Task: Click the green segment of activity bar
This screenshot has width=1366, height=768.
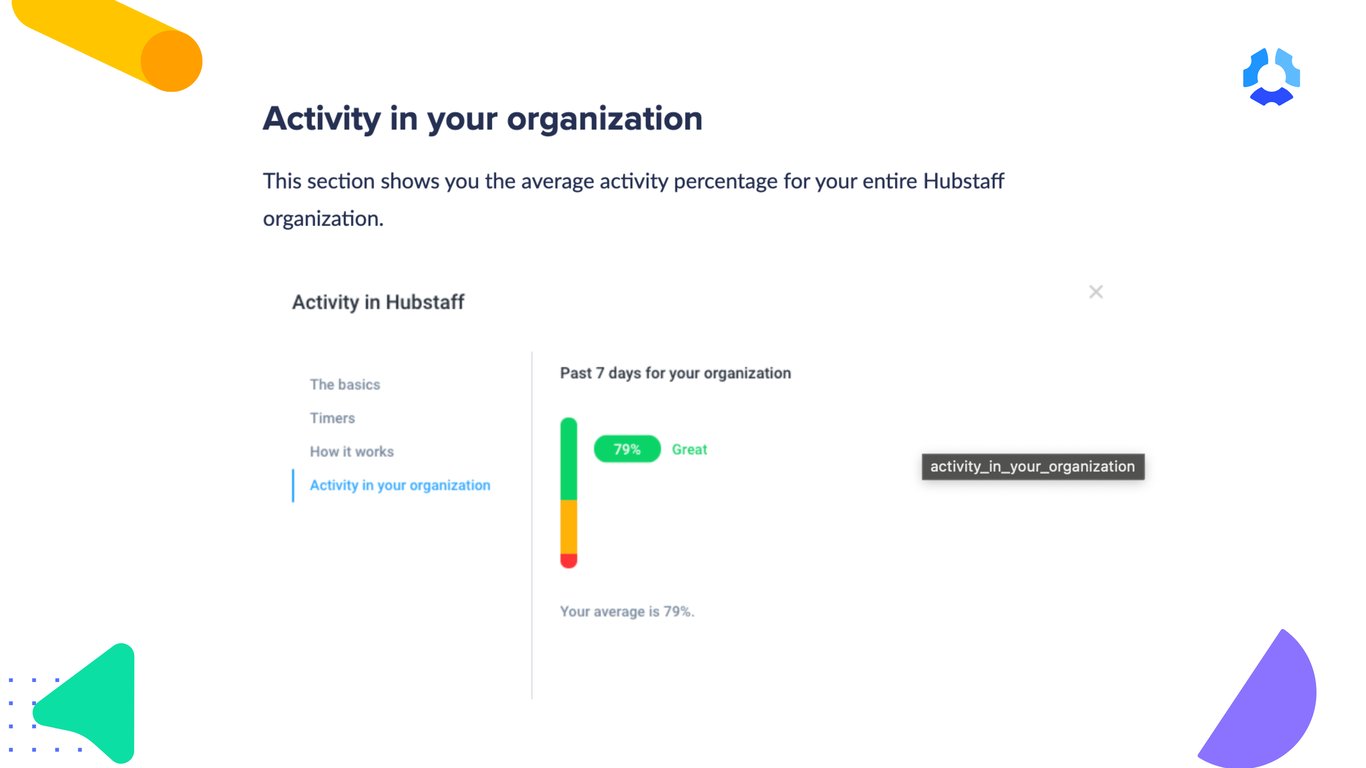Action: (569, 459)
